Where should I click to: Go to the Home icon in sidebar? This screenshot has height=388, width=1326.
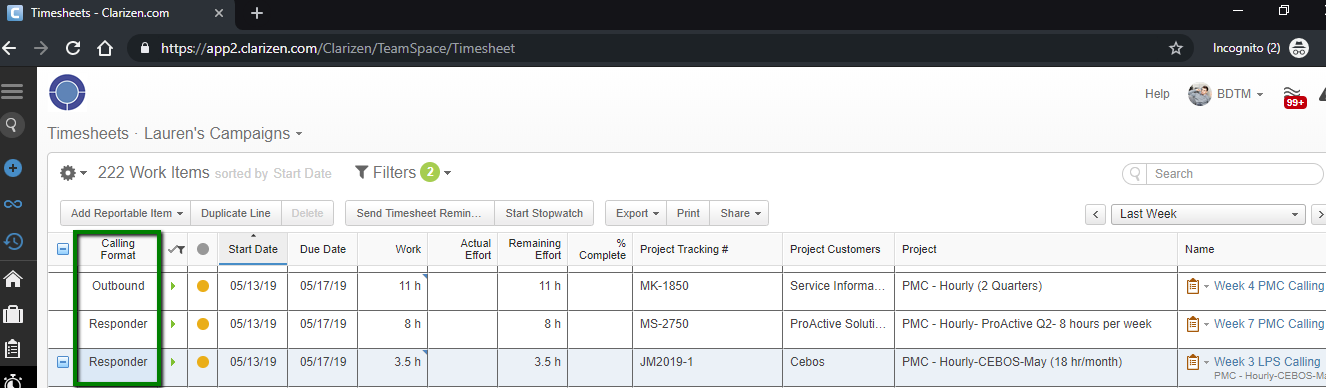[x=13, y=278]
